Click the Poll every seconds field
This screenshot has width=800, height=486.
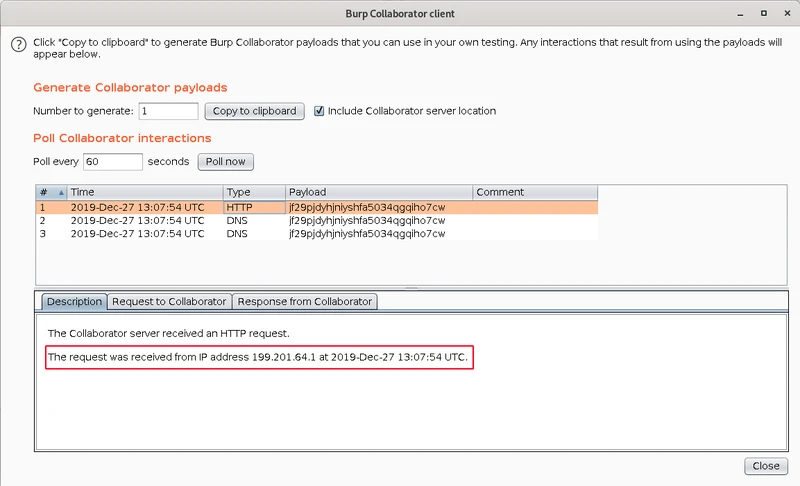point(113,162)
